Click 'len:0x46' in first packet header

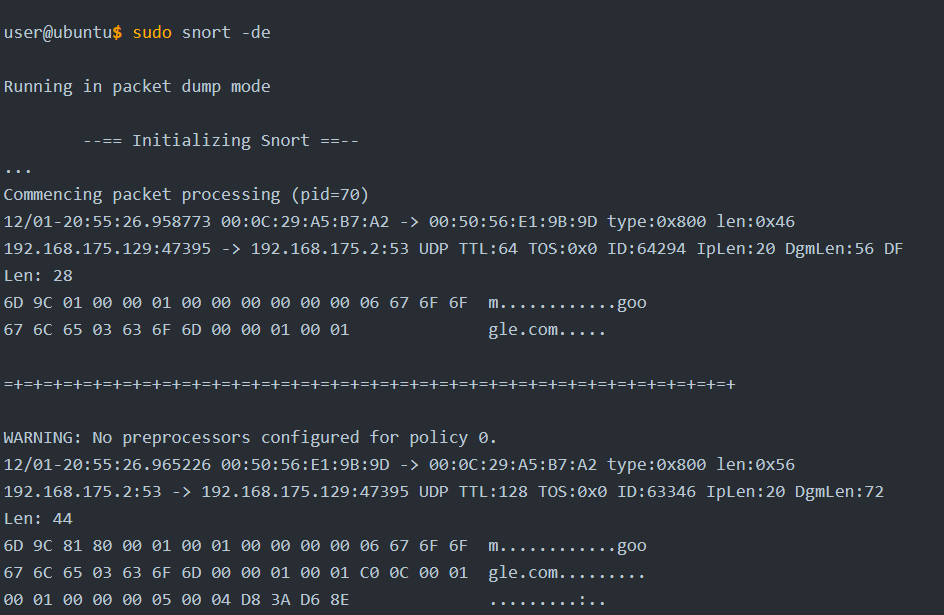pos(756,221)
